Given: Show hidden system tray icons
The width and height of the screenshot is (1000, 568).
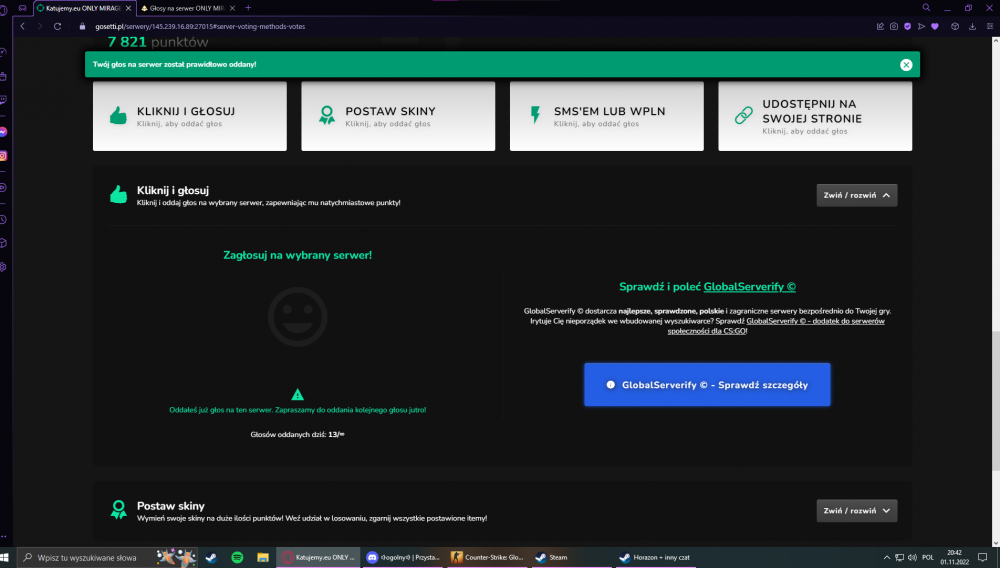Looking at the screenshot, I should [x=886, y=557].
